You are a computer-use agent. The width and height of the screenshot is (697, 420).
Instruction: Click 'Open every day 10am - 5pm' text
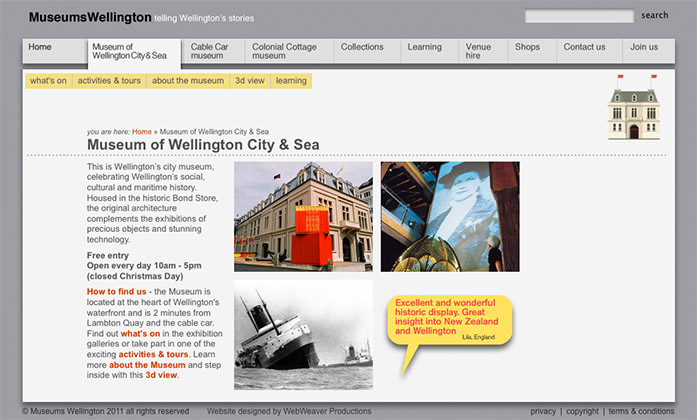[x=144, y=266]
